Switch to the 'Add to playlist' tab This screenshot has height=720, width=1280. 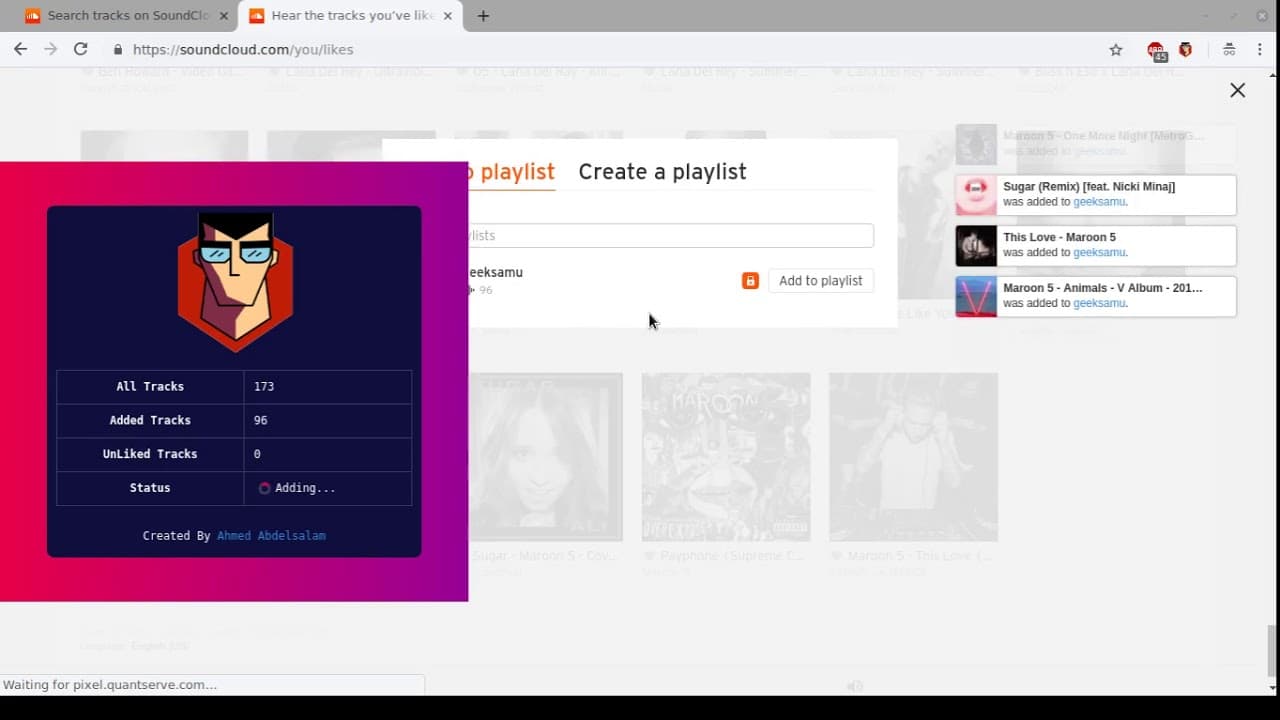pyautogui.click(x=511, y=172)
